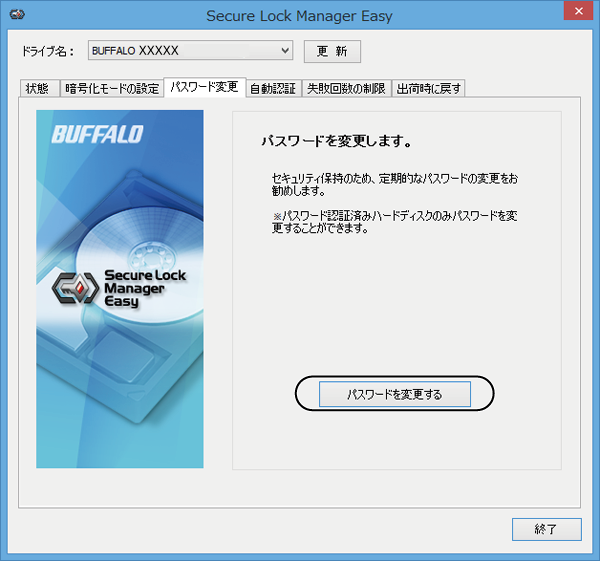
Task: Click the ドライブ名 label
Action: coord(48,51)
